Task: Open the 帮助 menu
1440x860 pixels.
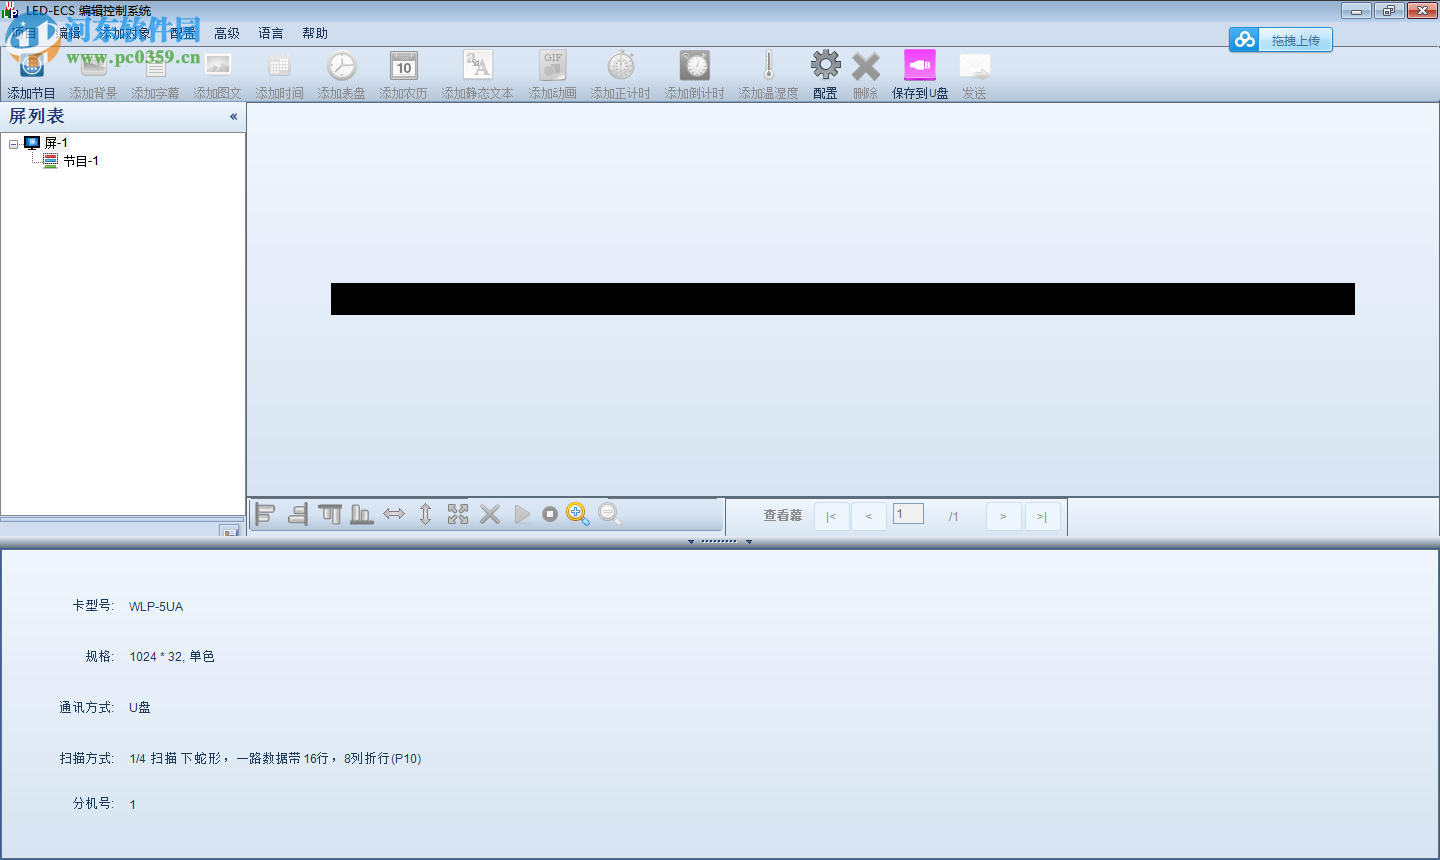Action: tap(315, 33)
